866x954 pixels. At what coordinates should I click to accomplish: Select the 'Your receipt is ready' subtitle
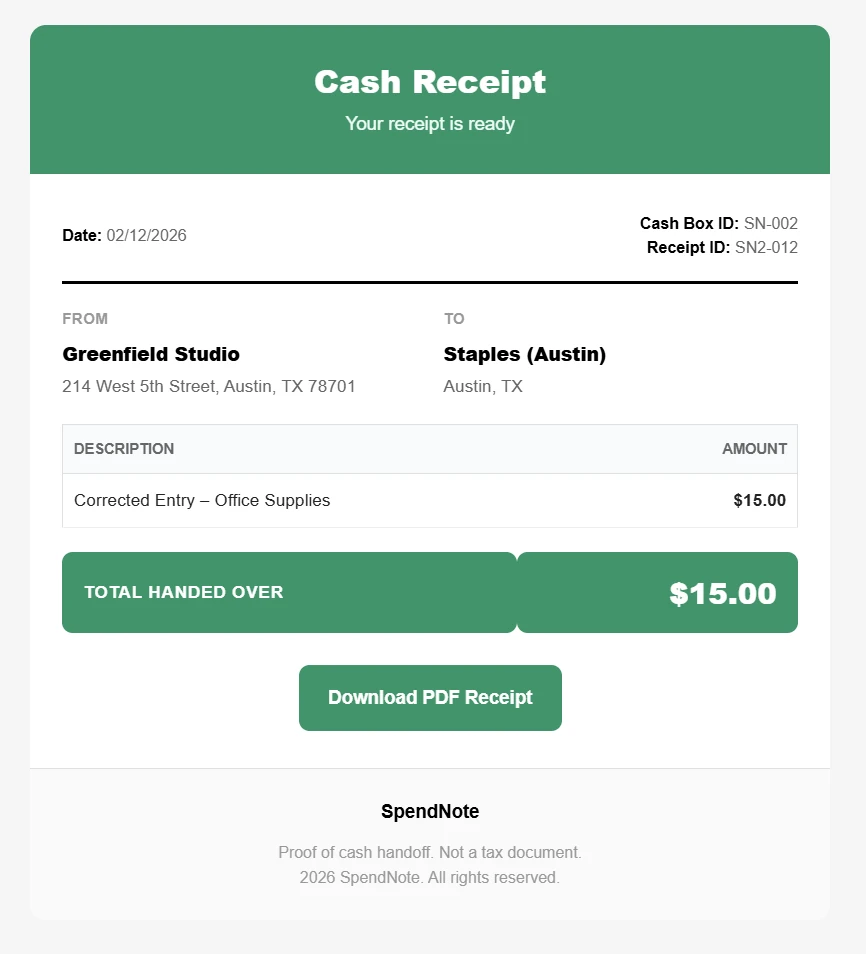(x=429, y=123)
